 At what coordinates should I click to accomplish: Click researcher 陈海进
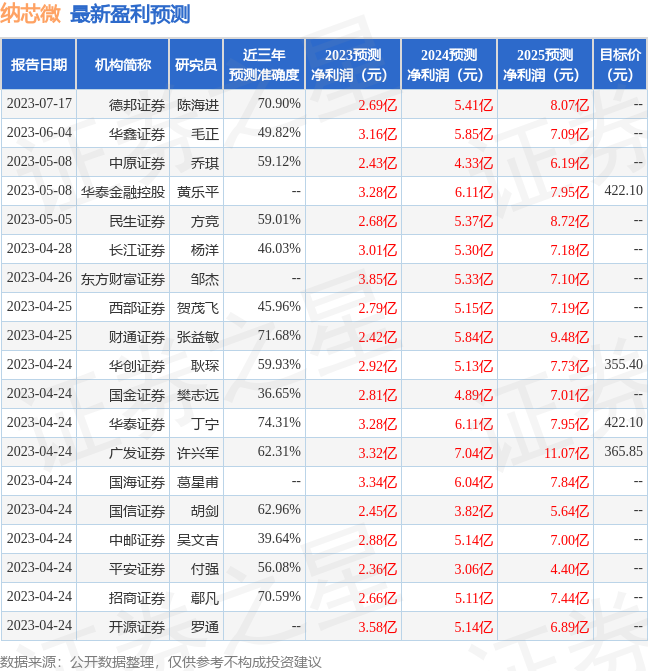tap(198, 105)
